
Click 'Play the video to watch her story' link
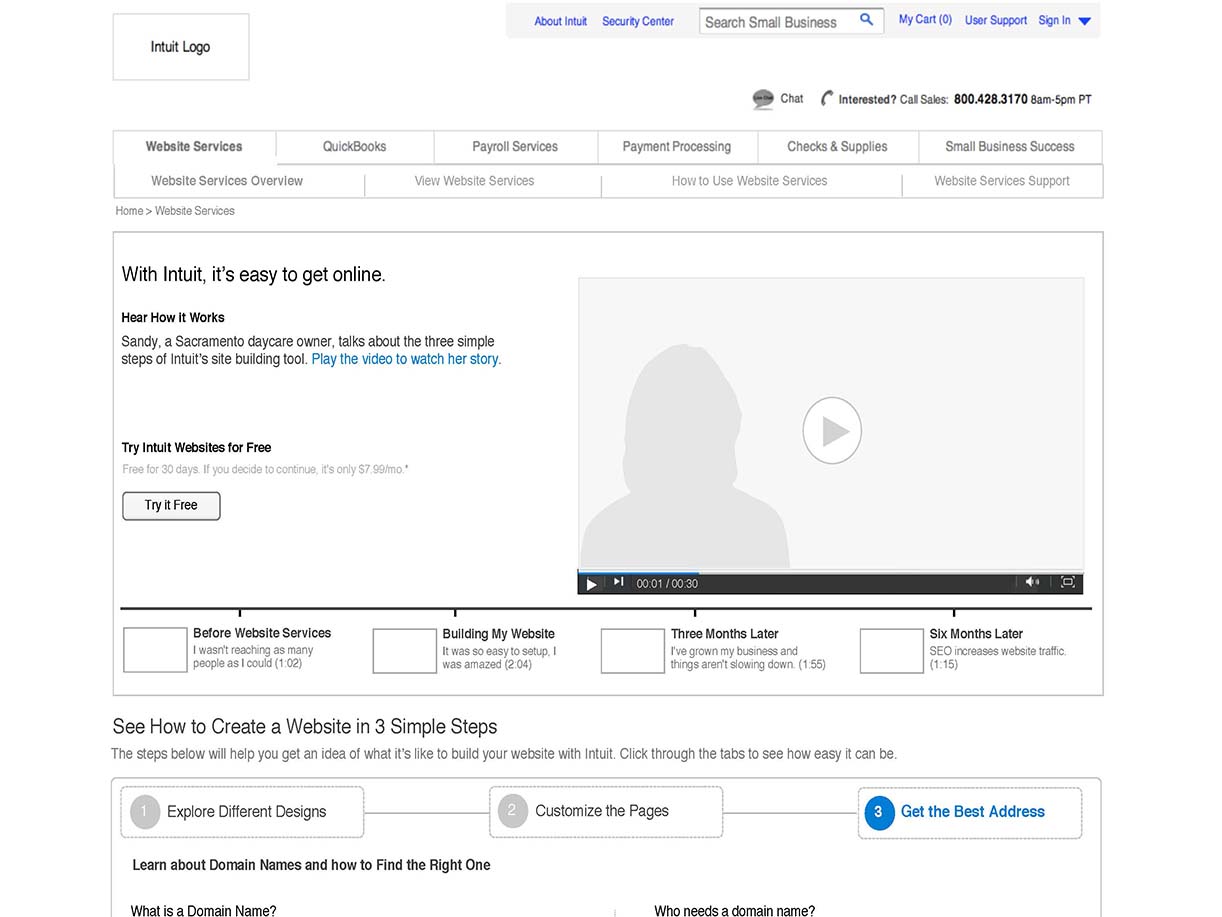(x=406, y=359)
